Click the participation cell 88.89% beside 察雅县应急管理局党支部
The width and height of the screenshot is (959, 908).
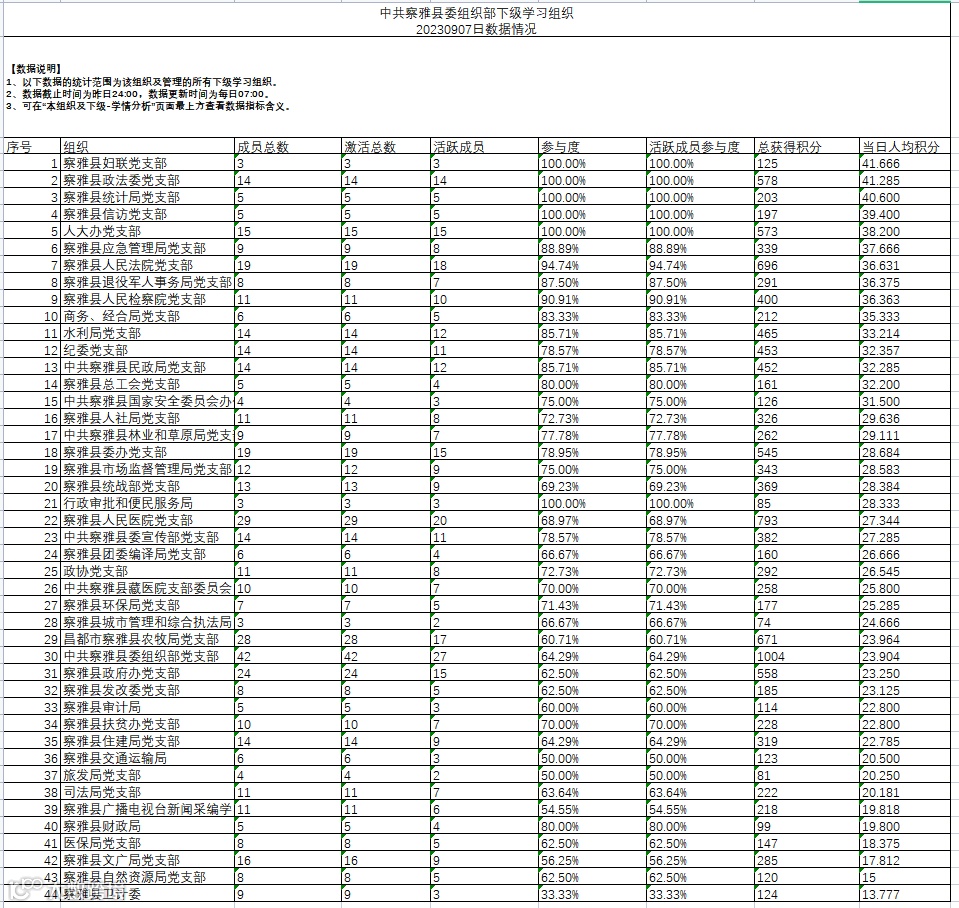[592, 248]
